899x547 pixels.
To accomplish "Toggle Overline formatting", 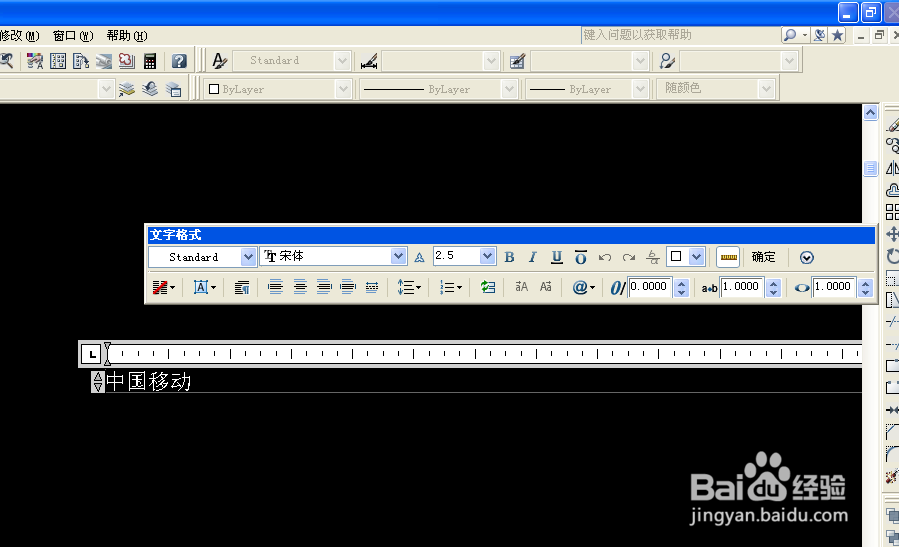I will point(581,257).
